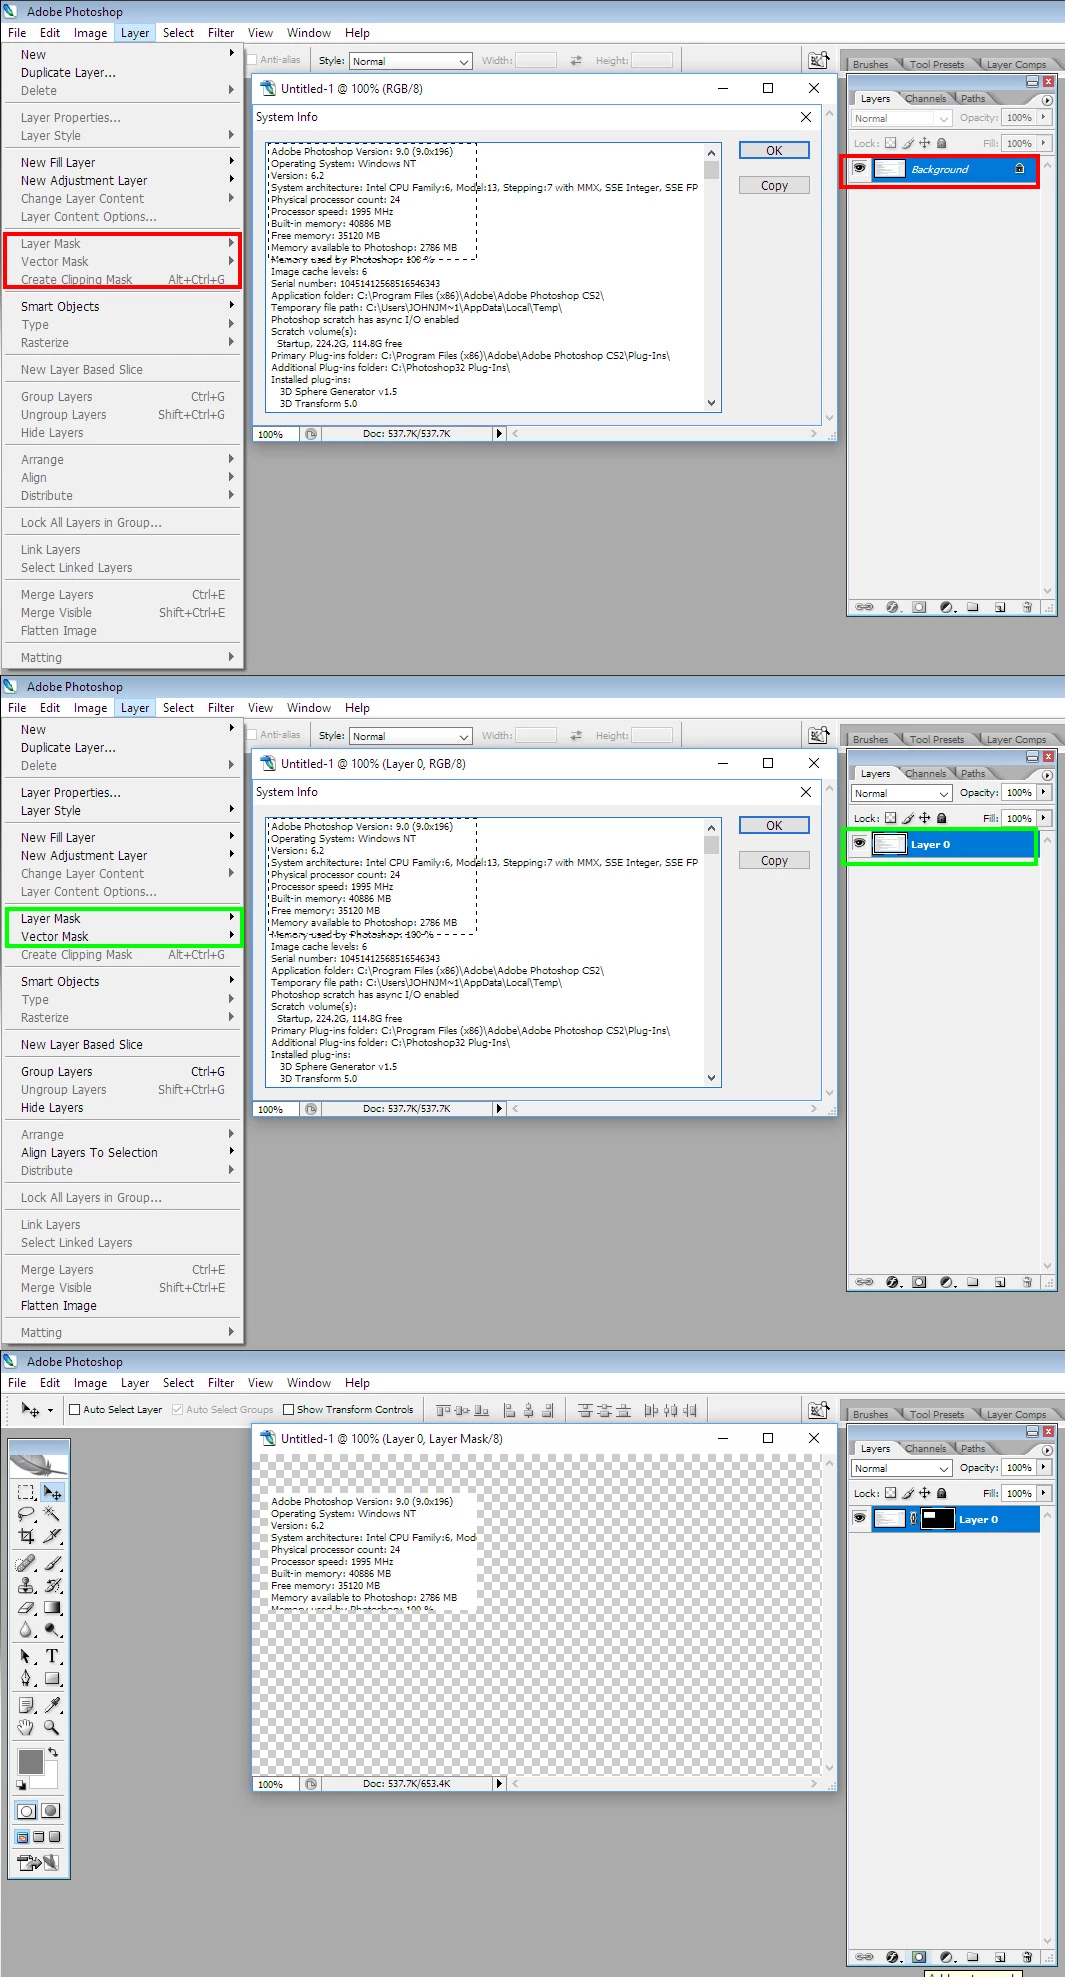Viewport: 1065px width, 1977px height.
Task: Pick the Blur tool
Action: click(27, 1630)
